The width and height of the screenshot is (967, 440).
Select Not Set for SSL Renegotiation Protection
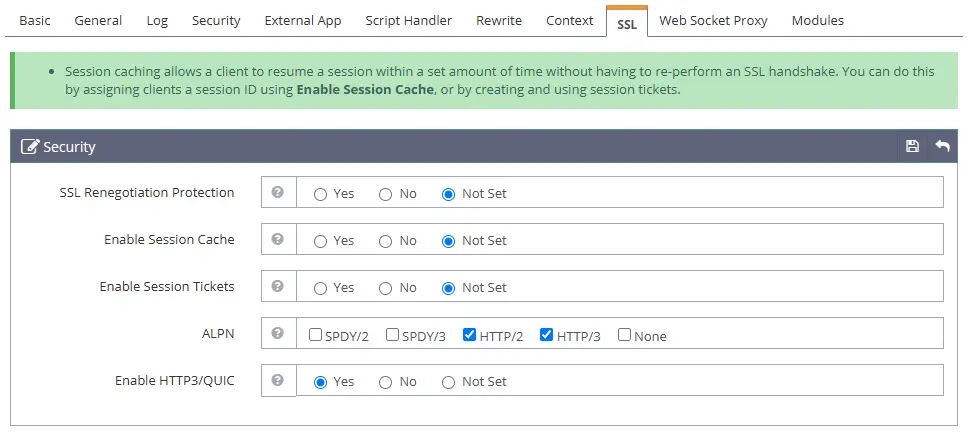(448, 194)
